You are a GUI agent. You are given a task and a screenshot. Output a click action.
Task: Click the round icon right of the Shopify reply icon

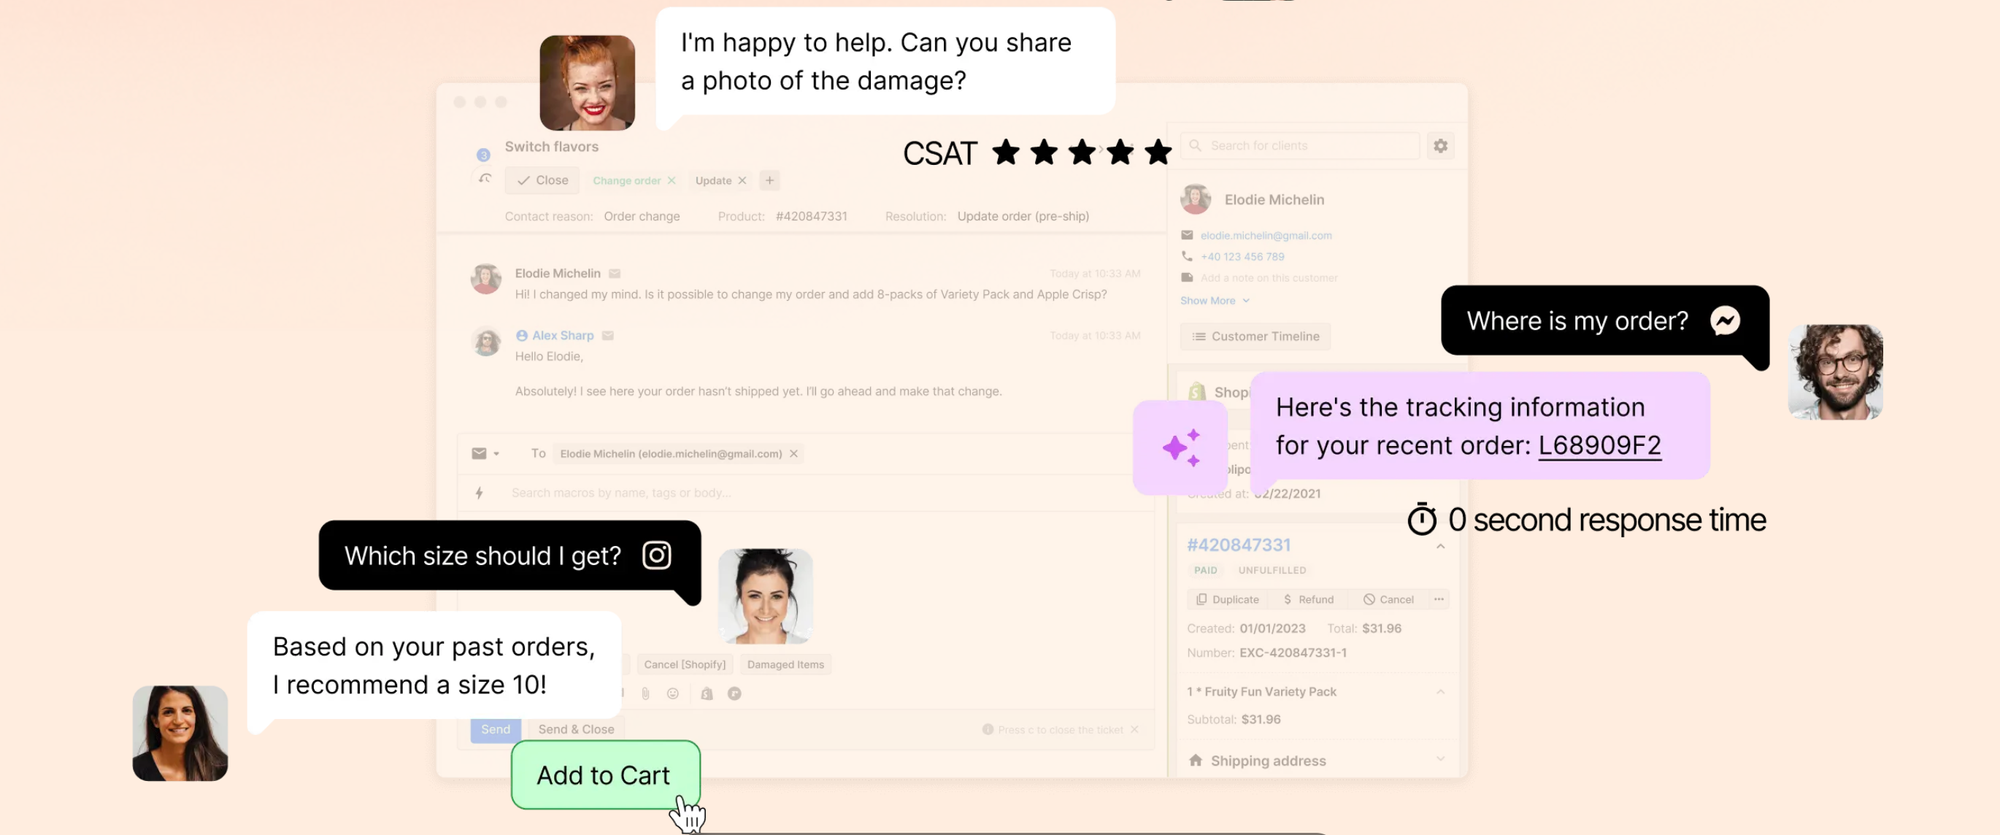(735, 693)
